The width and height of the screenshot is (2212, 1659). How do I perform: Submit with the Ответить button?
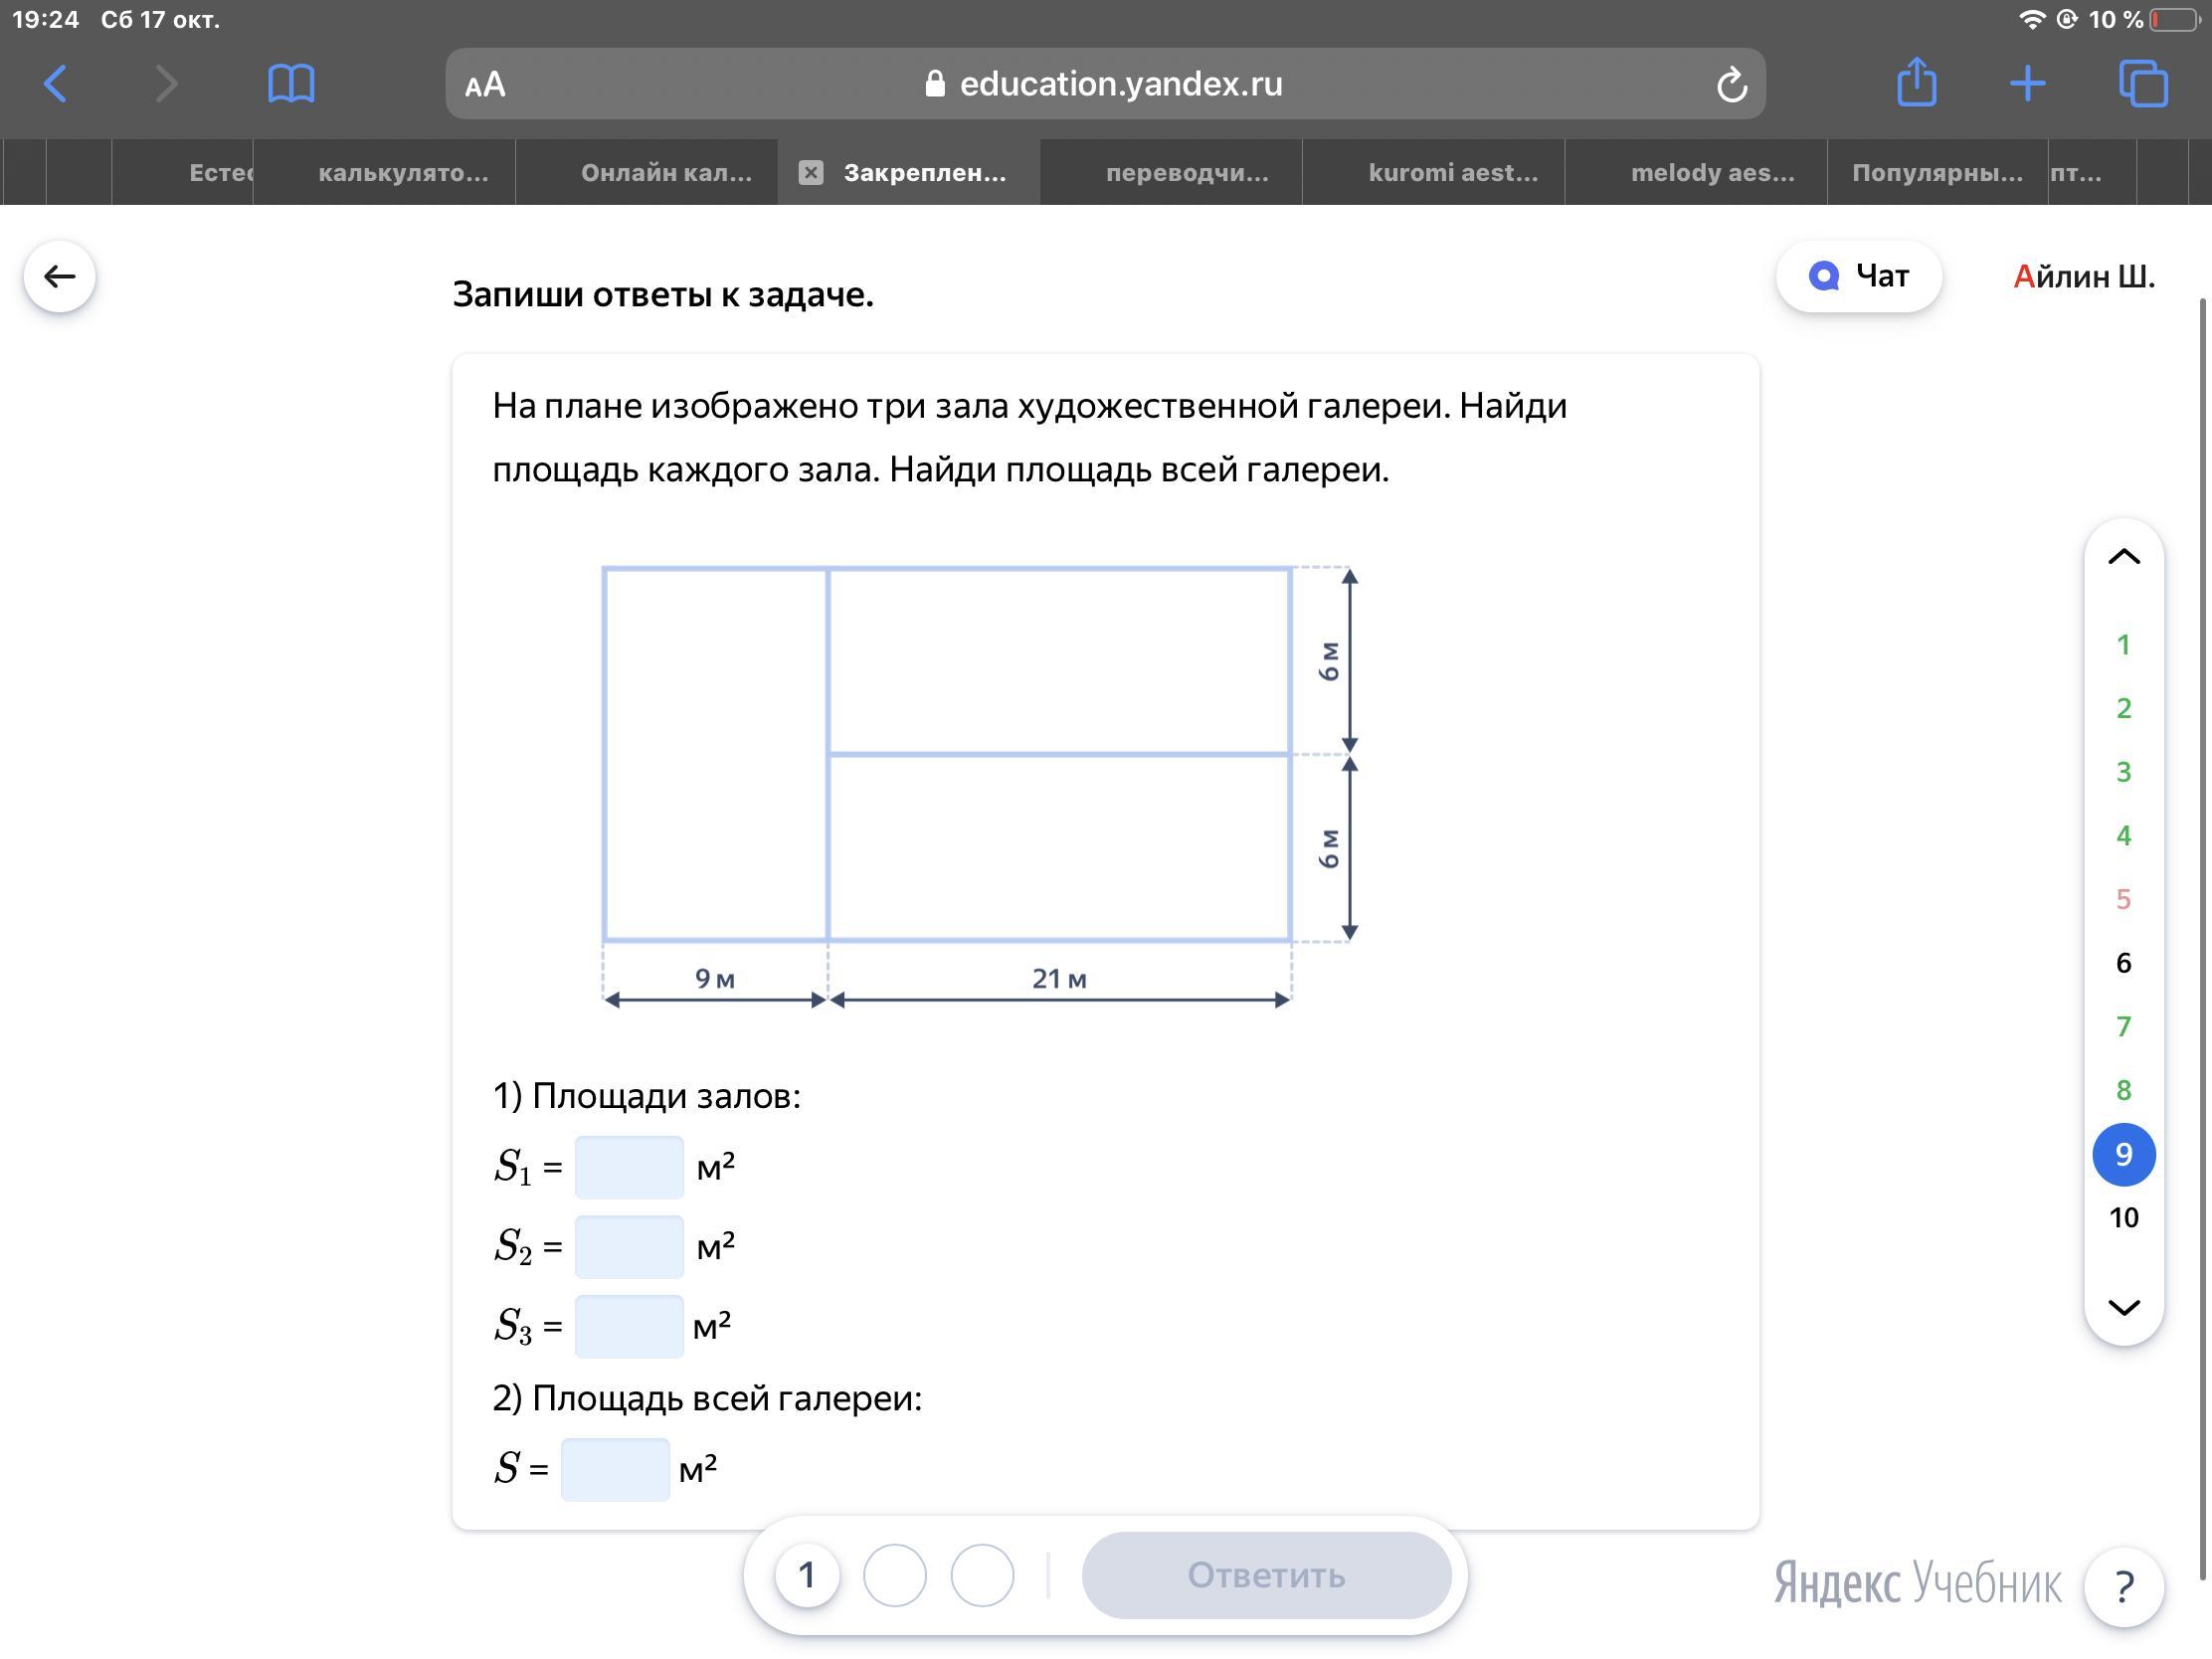pyautogui.click(x=1266, y=1575)
